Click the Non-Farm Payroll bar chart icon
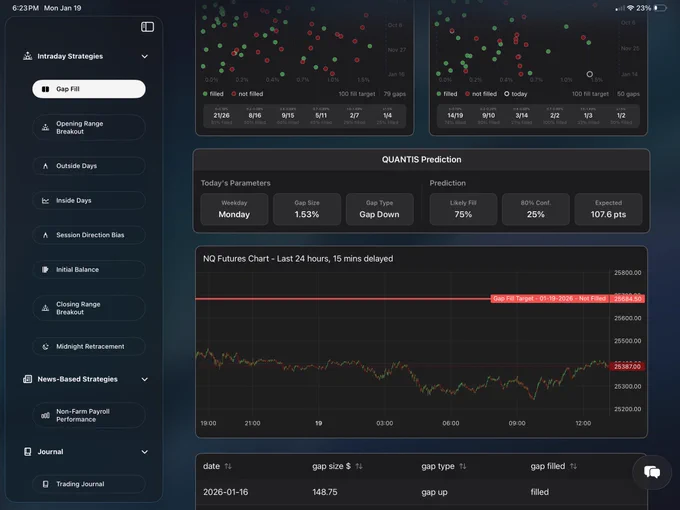680x510 pixels. click(x=45, y=415)
